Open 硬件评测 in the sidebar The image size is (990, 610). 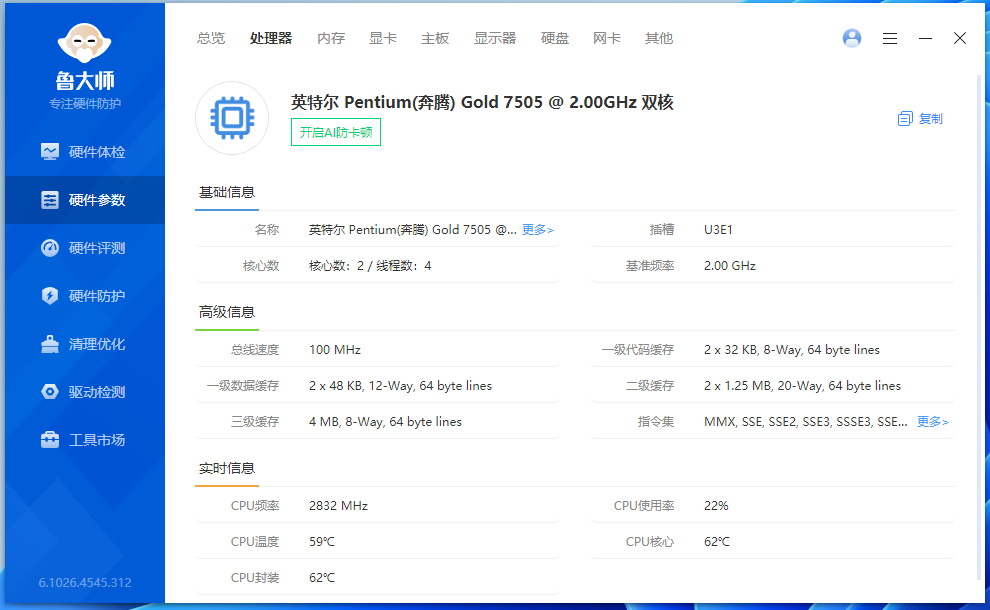tap(85, 248)
